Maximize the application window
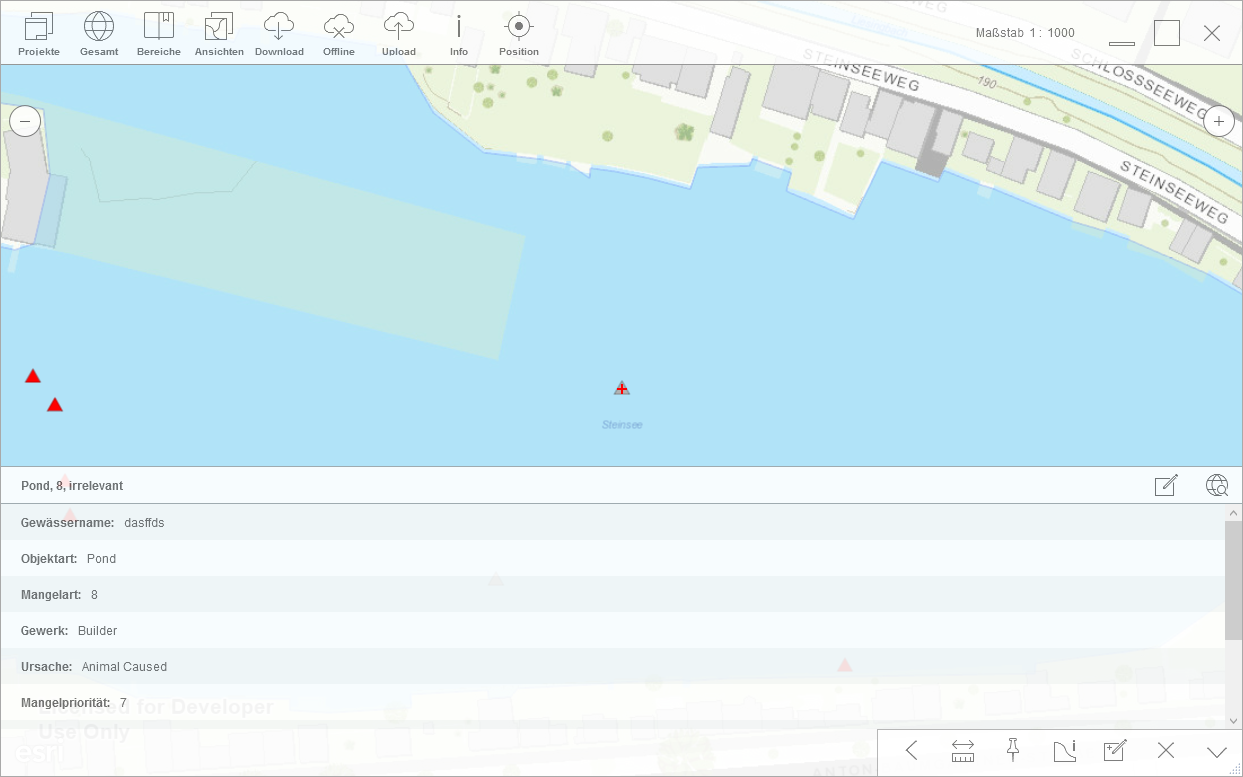 click(1167, 33)
